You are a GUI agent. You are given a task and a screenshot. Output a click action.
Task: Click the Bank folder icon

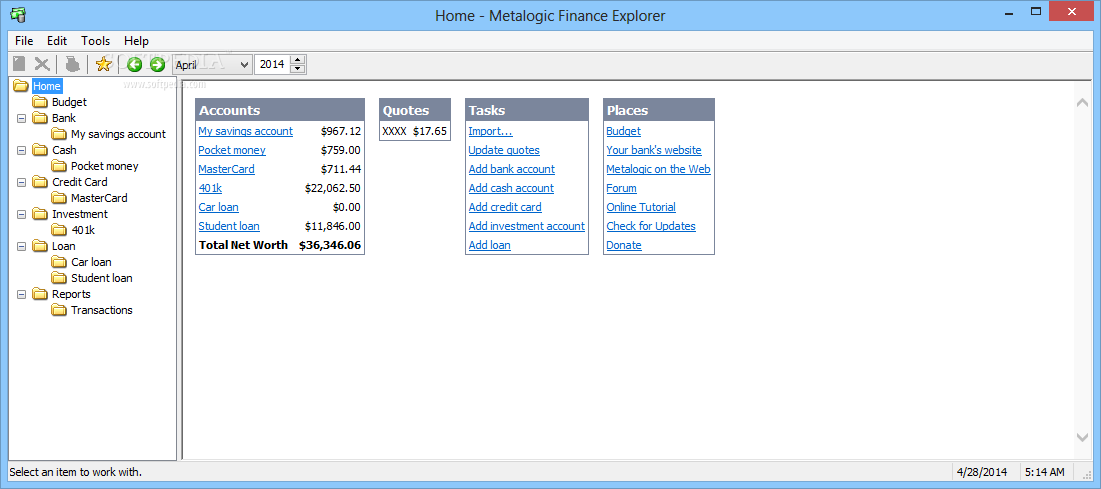(40, 118)
